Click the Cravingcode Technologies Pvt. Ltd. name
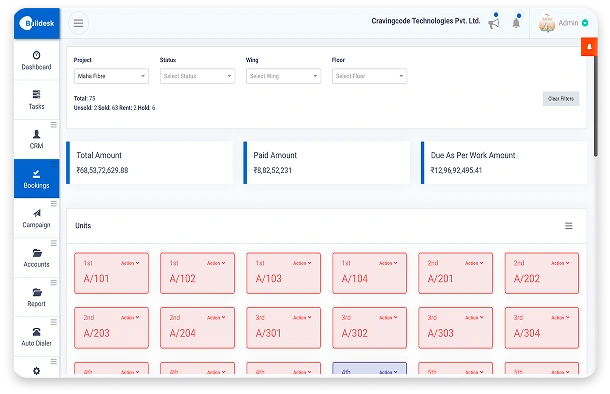The width and height of the screenshot is (610, 394). tap(426, 21)
